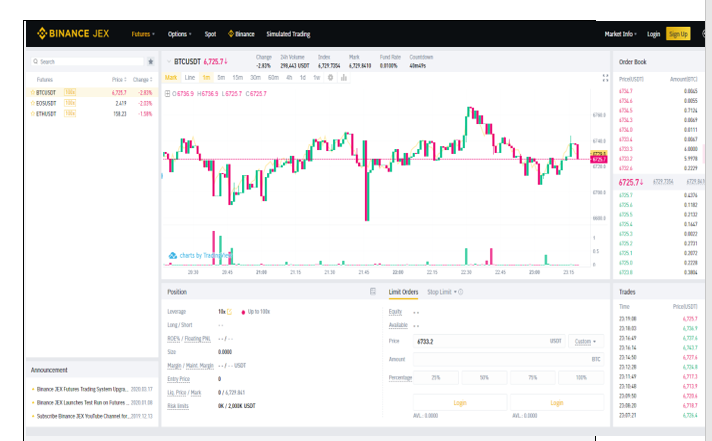The height and width of the screenshot is (441, 712).
Task: Star the EOSUSDT futures row
Action: click(32, 103)
